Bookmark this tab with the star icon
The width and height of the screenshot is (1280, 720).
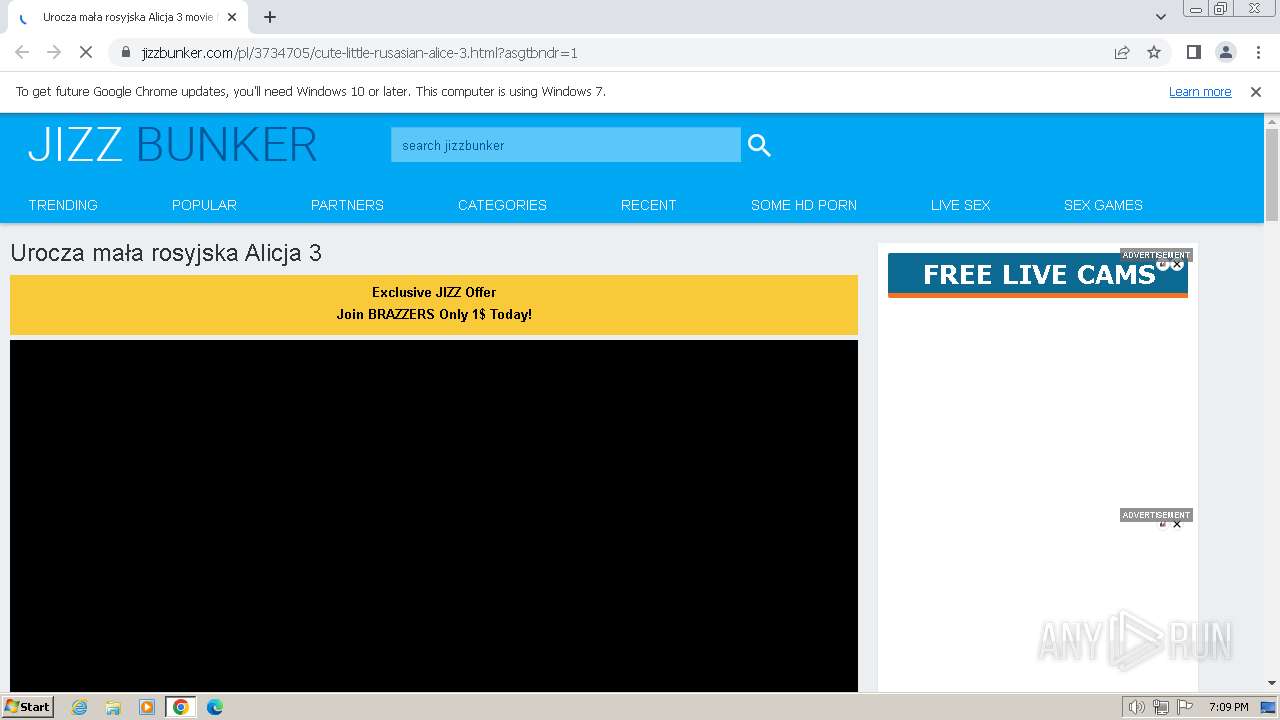point(1154,52)
